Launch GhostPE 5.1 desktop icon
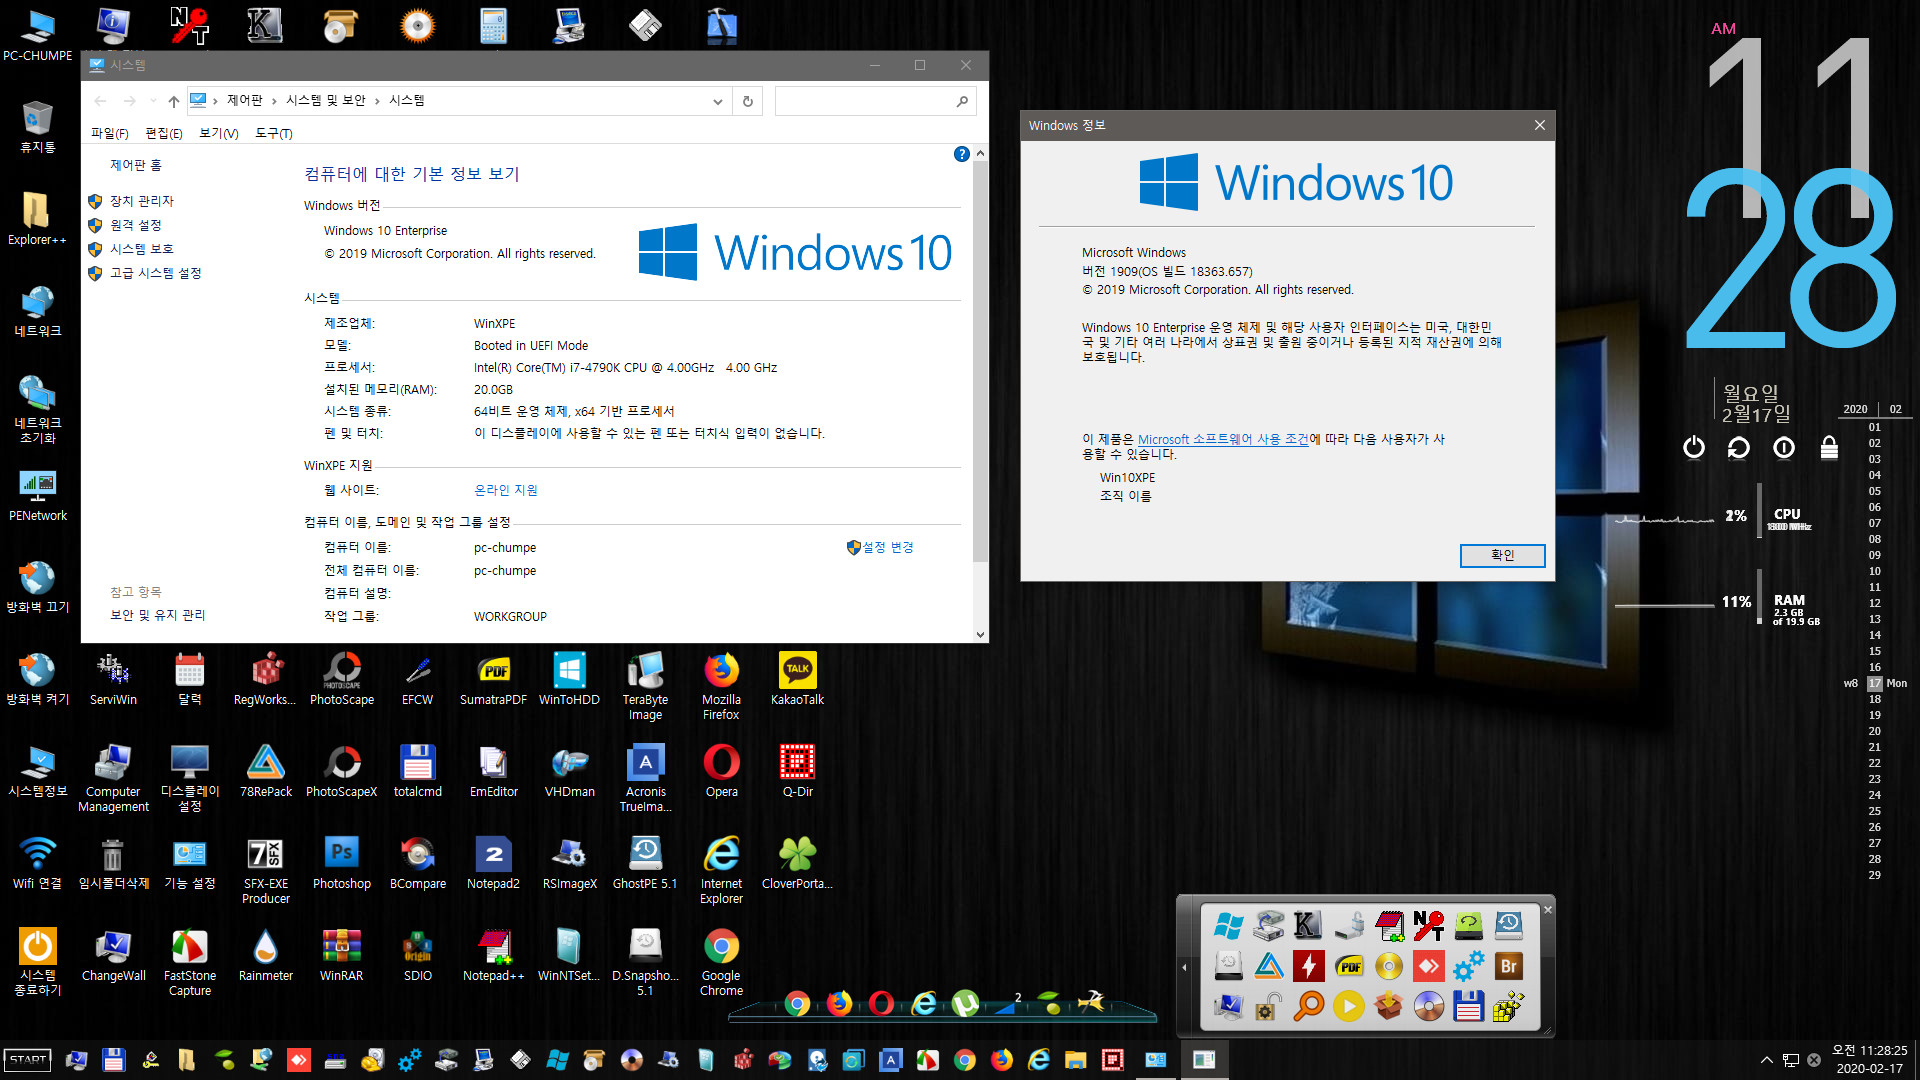 645,863
